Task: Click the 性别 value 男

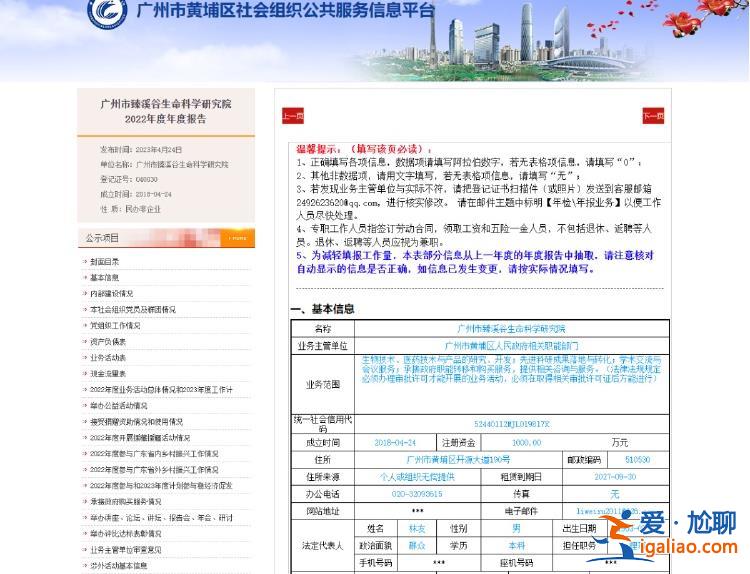Action: click(516, 529)
